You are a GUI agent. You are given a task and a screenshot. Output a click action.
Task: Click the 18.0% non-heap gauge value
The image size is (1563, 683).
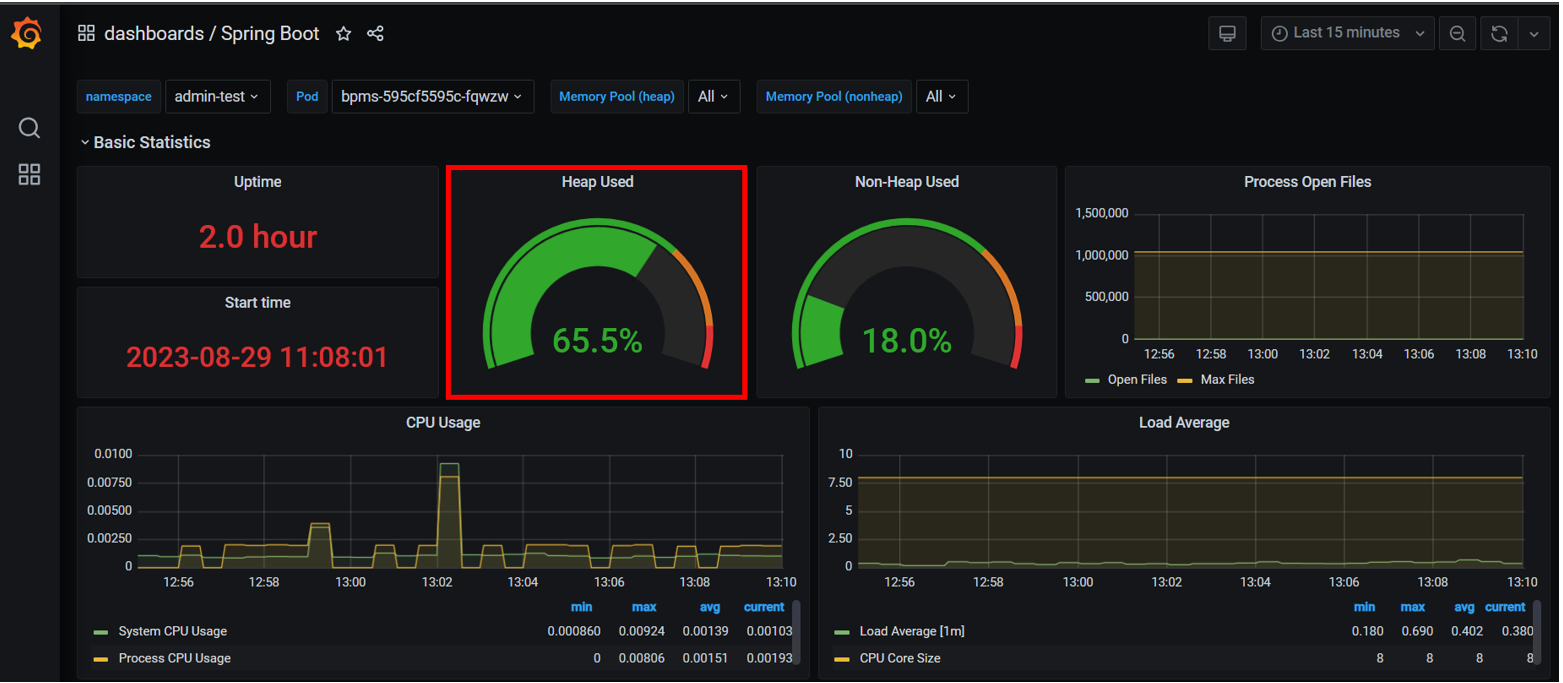pyautogui.click(x=907, y=341)
